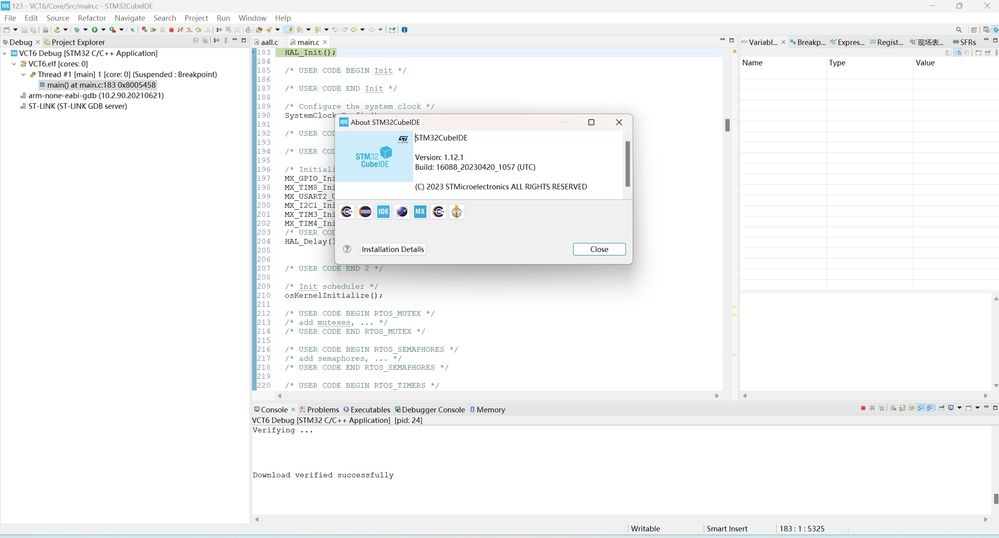
Task: Open the File menu
Action: (x=10, y=18)
